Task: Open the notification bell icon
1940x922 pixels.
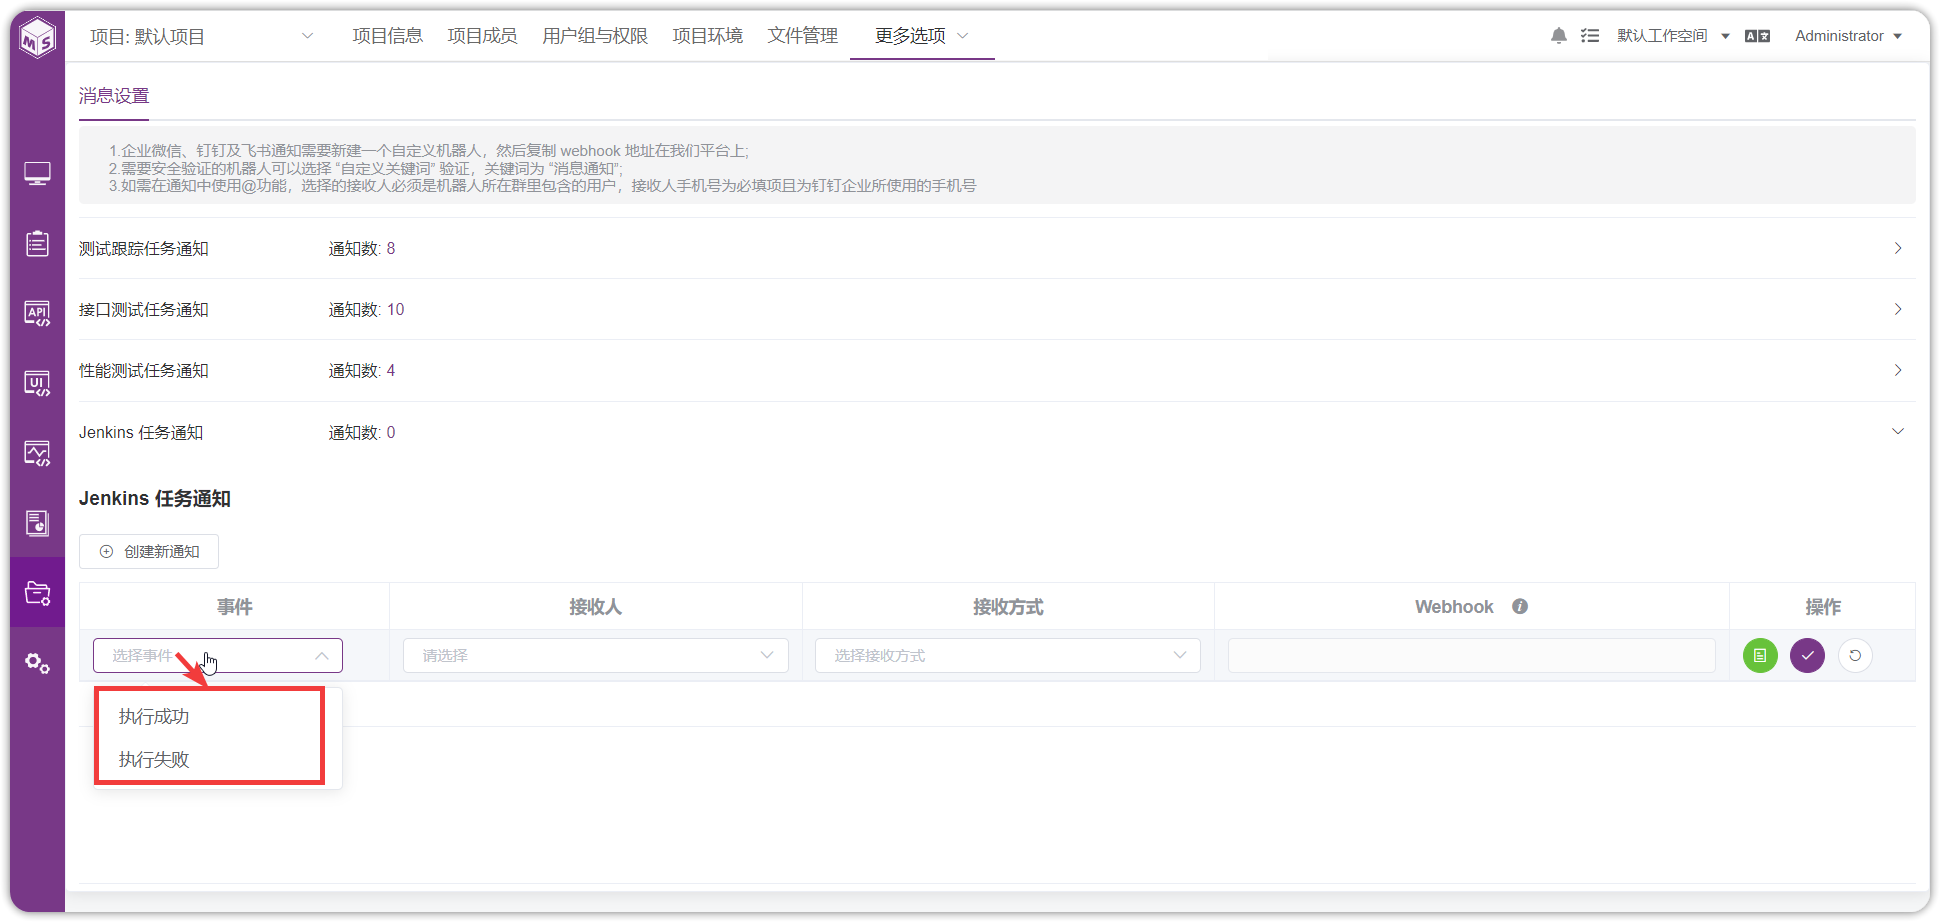Action: click(x=1558, y=36)
